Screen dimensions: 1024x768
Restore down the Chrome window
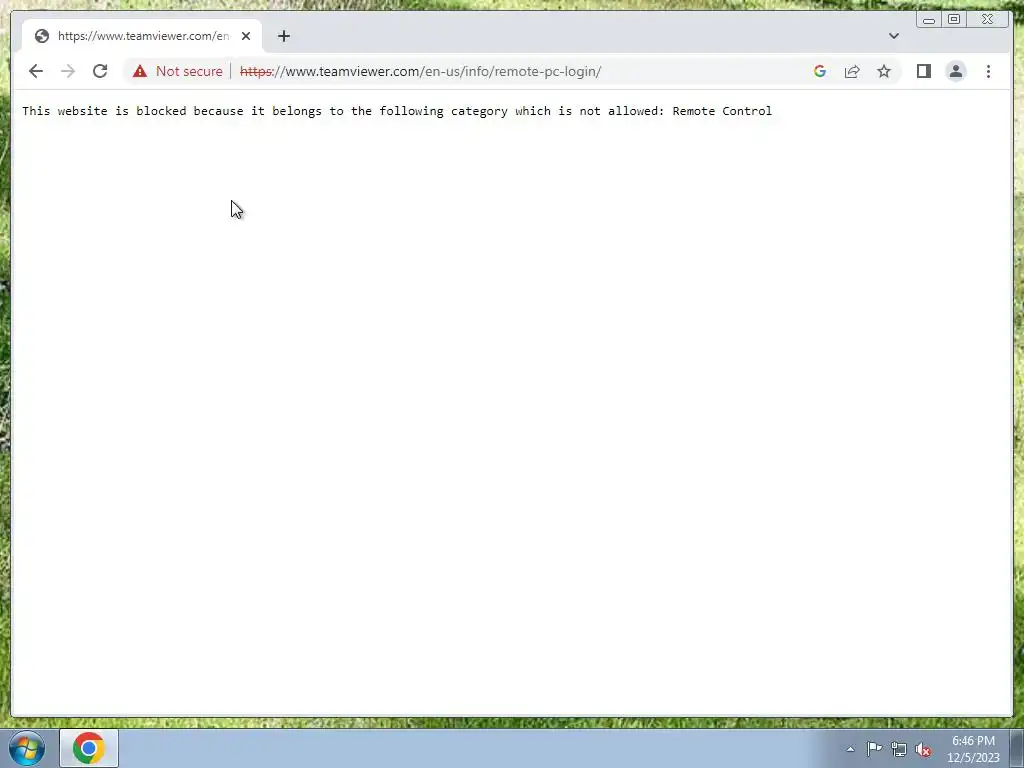[x=954, y=20]
